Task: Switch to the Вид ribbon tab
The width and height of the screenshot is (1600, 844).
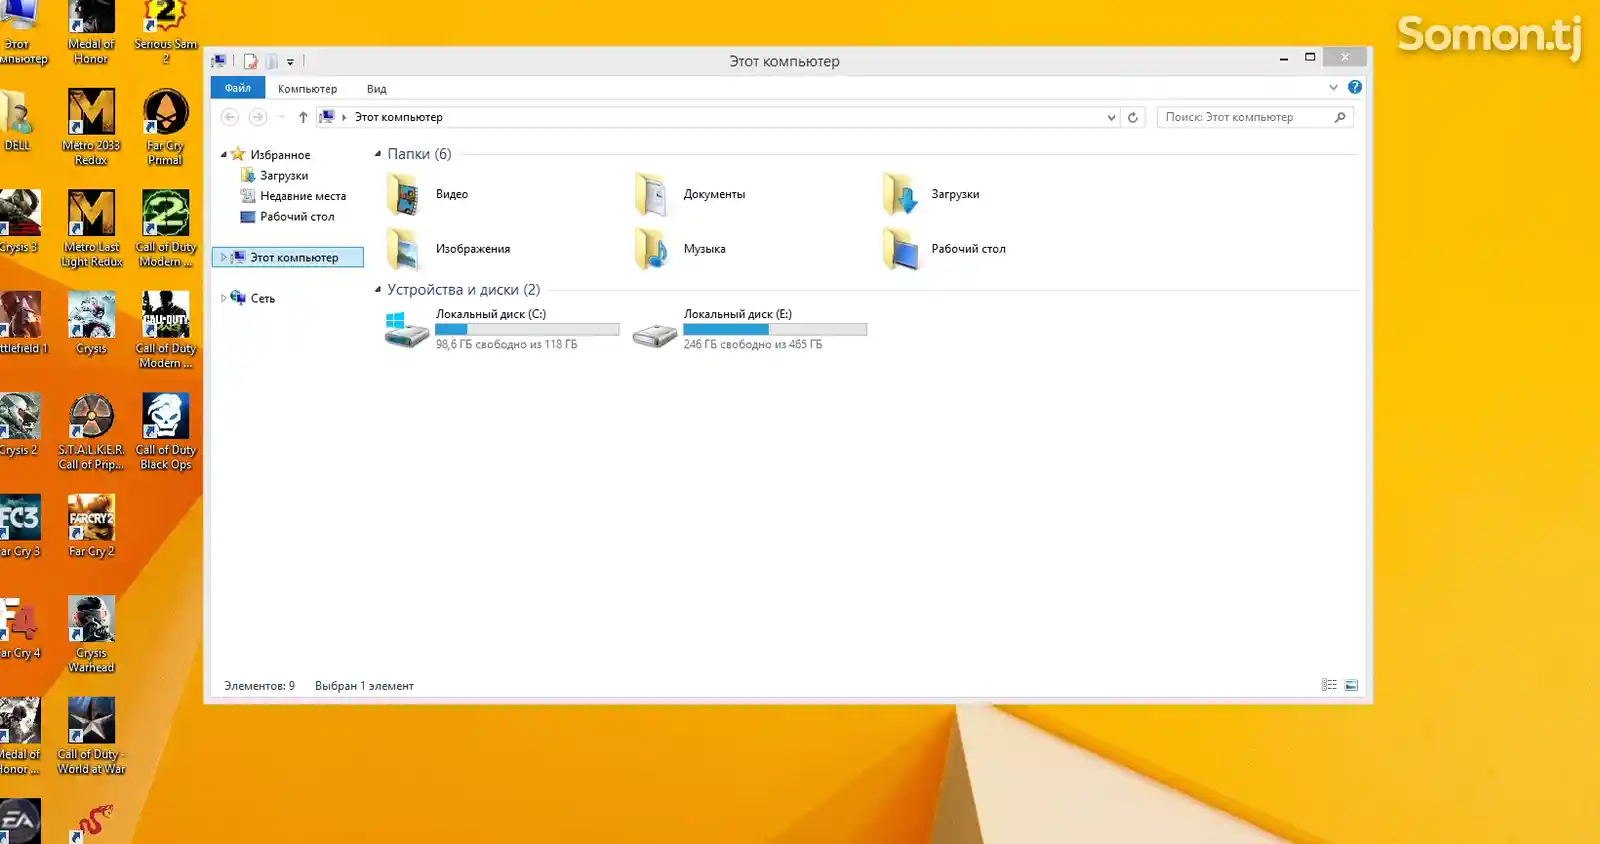Action: coord(376,88)
